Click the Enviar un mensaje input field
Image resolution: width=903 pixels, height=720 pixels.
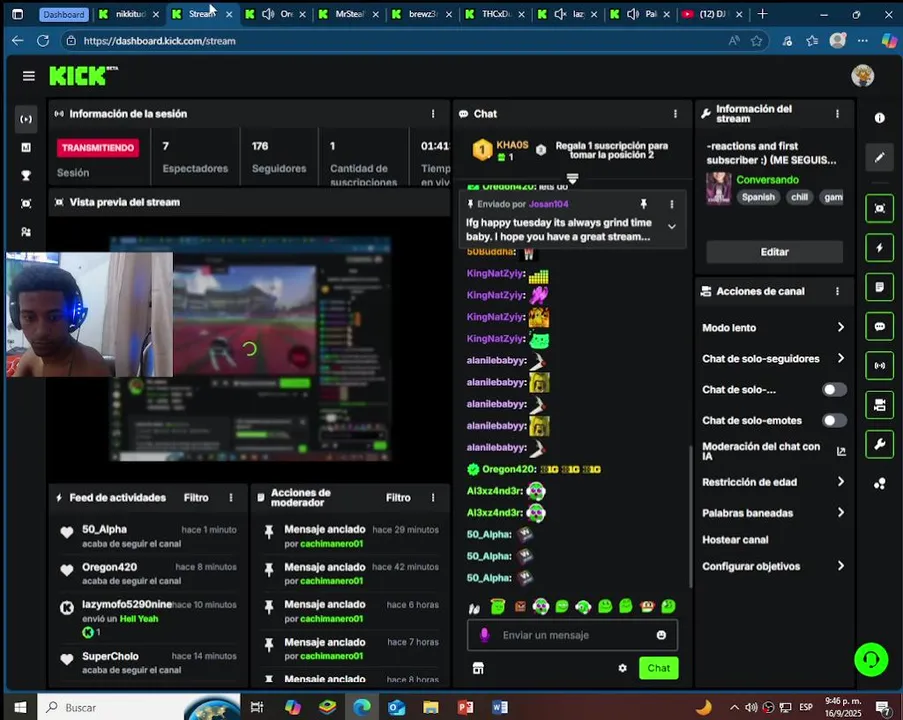[572, 635]
